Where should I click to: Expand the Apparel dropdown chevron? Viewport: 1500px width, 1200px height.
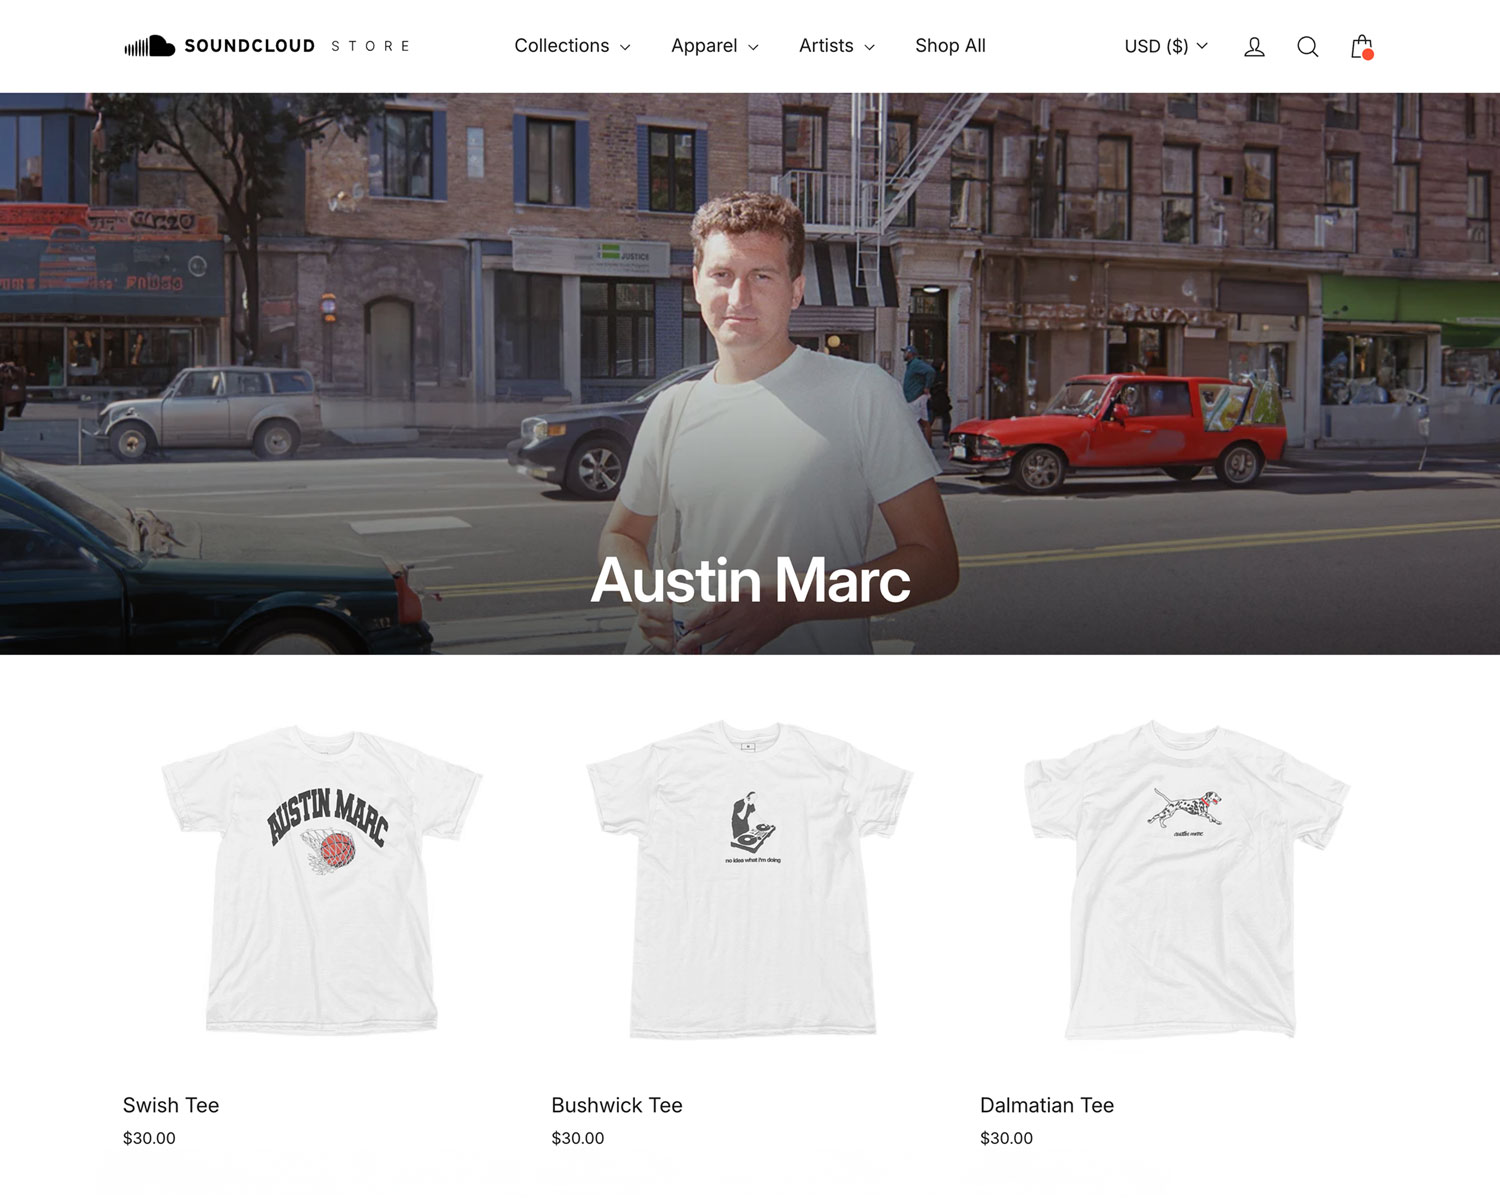[x=752, y=47]
